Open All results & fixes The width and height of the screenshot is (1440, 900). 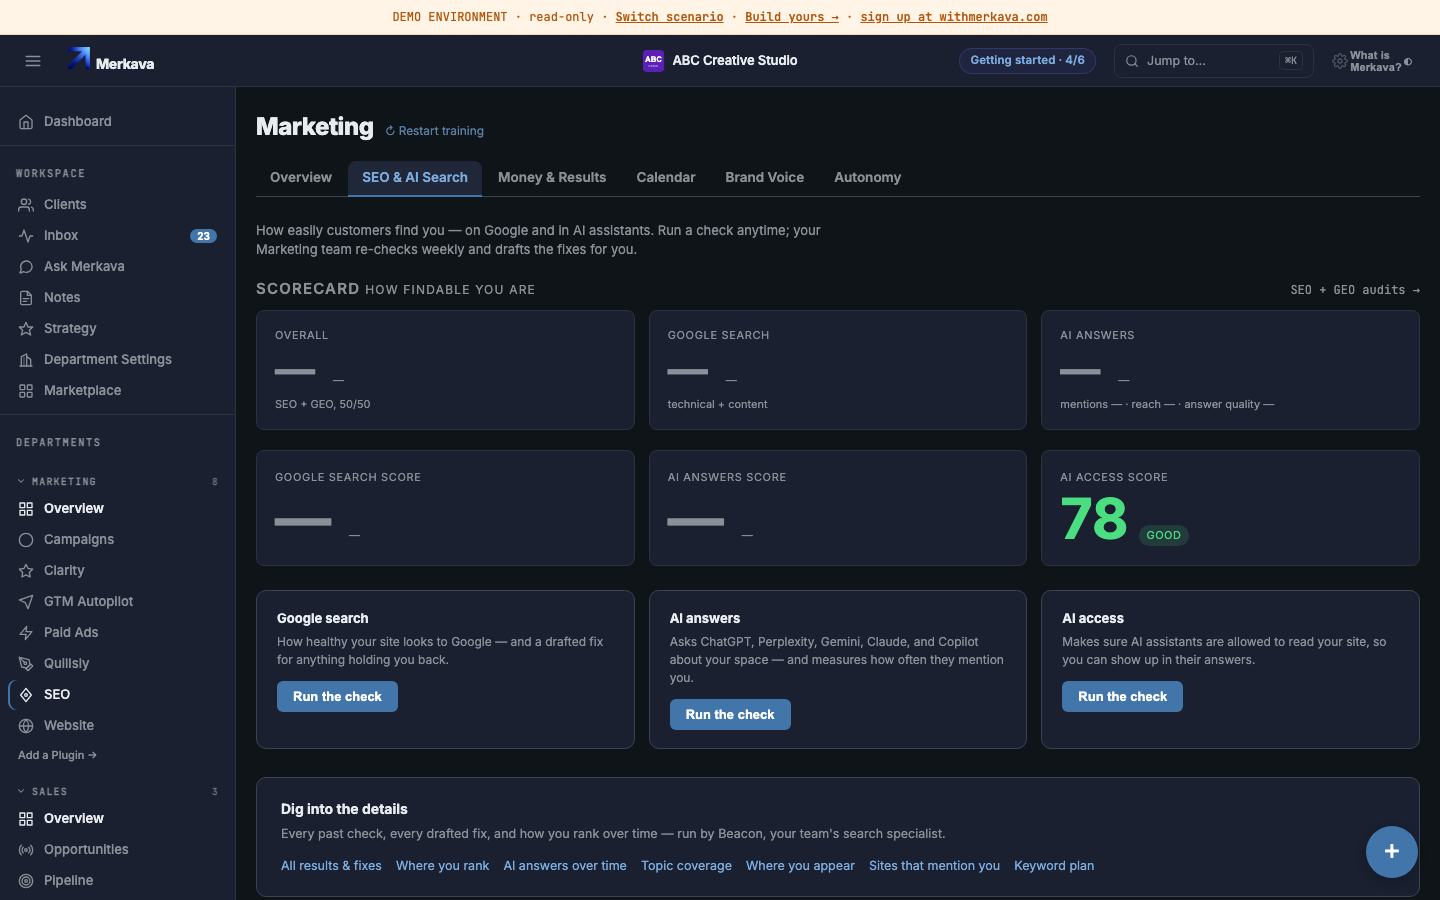tap(331, 866)
